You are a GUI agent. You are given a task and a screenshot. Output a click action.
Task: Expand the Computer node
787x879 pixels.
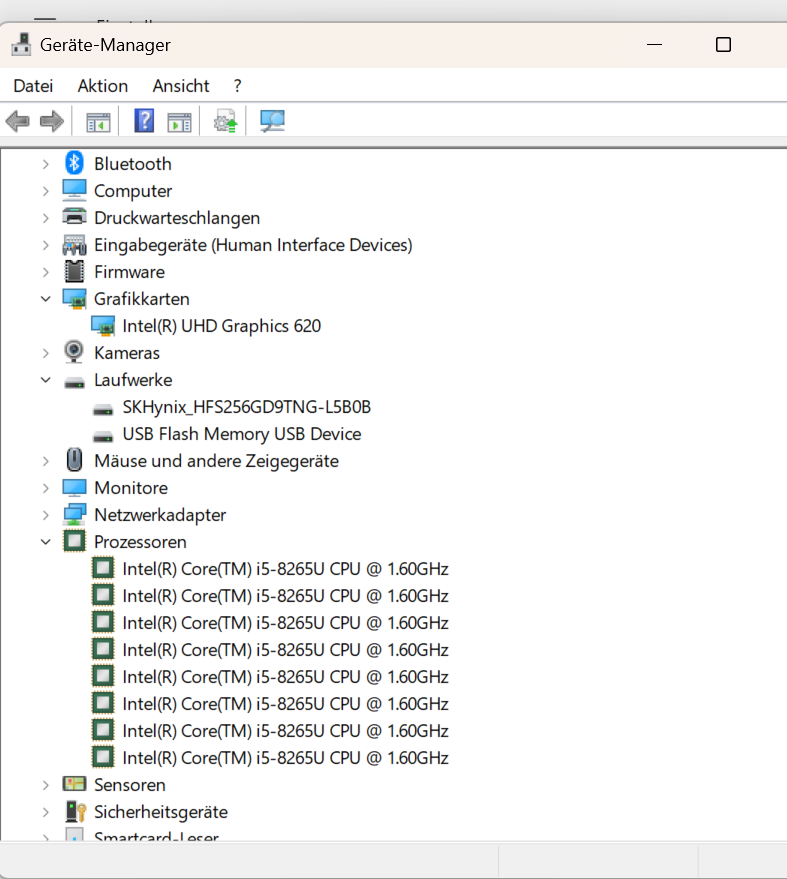(x=45, y=191)
